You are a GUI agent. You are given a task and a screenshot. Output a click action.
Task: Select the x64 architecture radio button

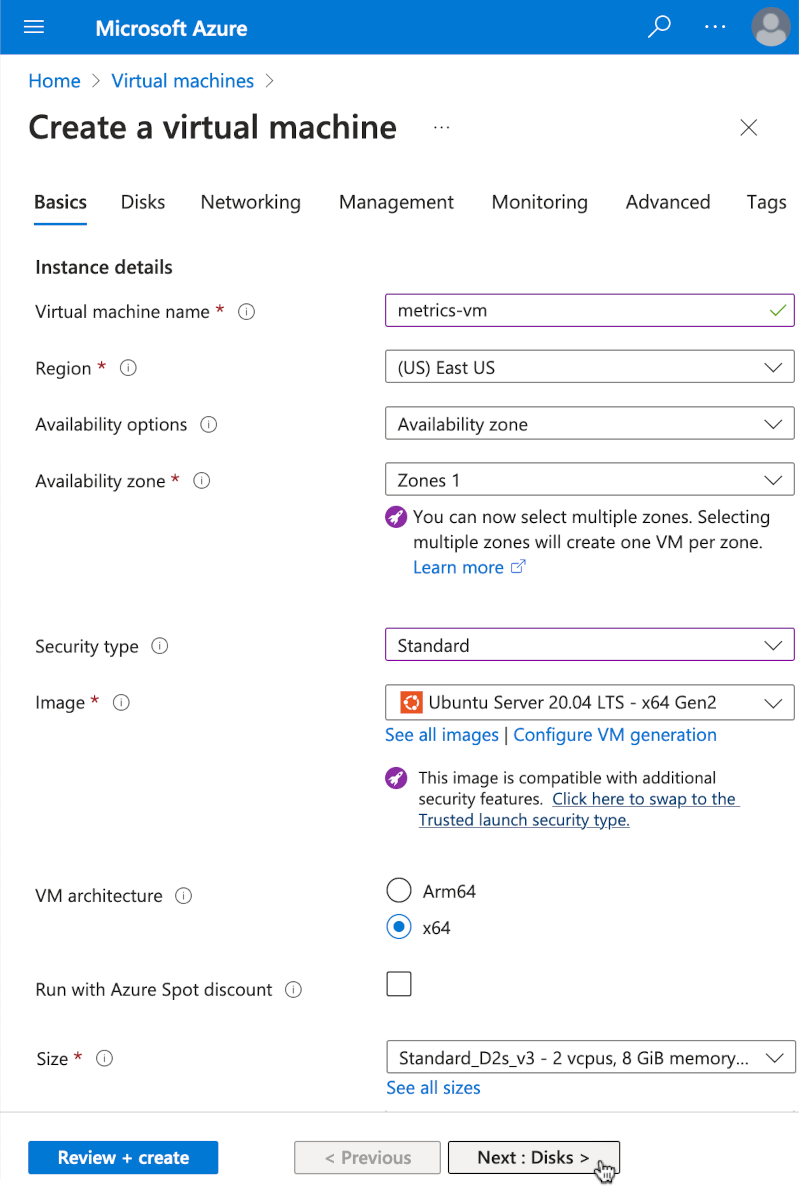click(399, 928)
